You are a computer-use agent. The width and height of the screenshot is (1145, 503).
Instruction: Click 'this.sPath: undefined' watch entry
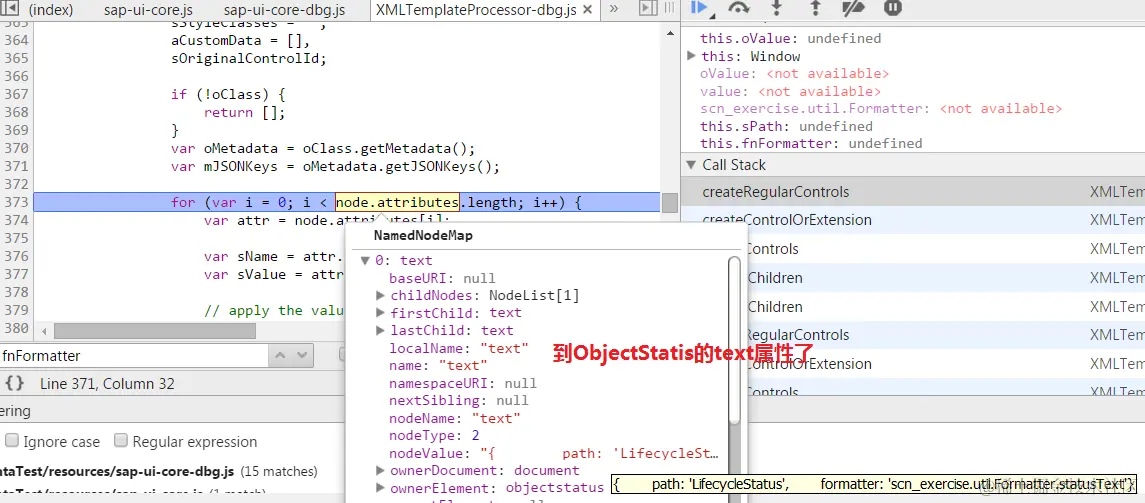(x=786, y=126)
